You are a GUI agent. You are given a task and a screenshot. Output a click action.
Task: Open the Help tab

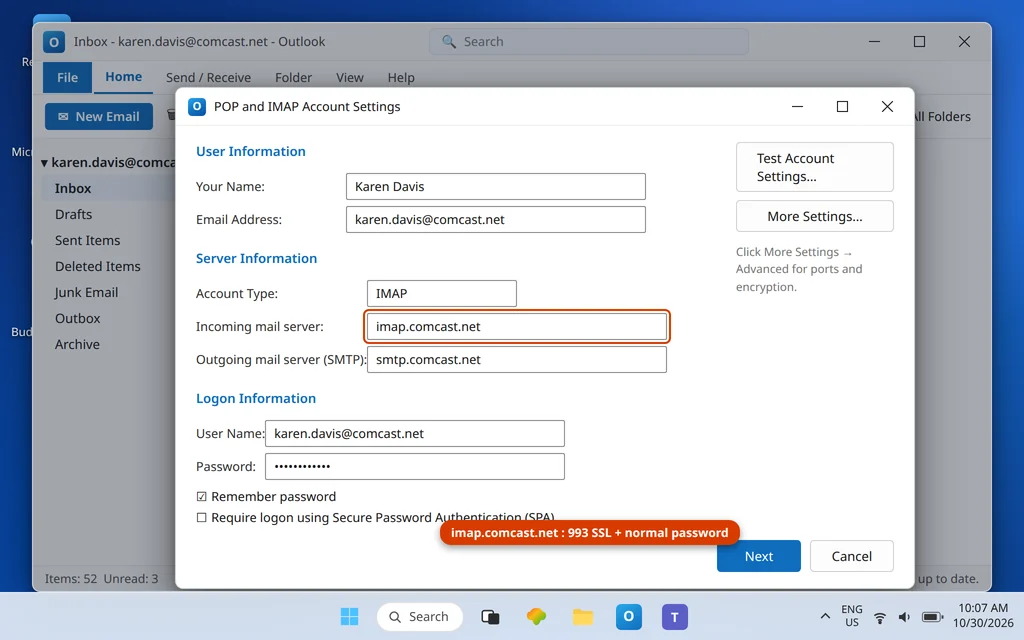point(401,77)
